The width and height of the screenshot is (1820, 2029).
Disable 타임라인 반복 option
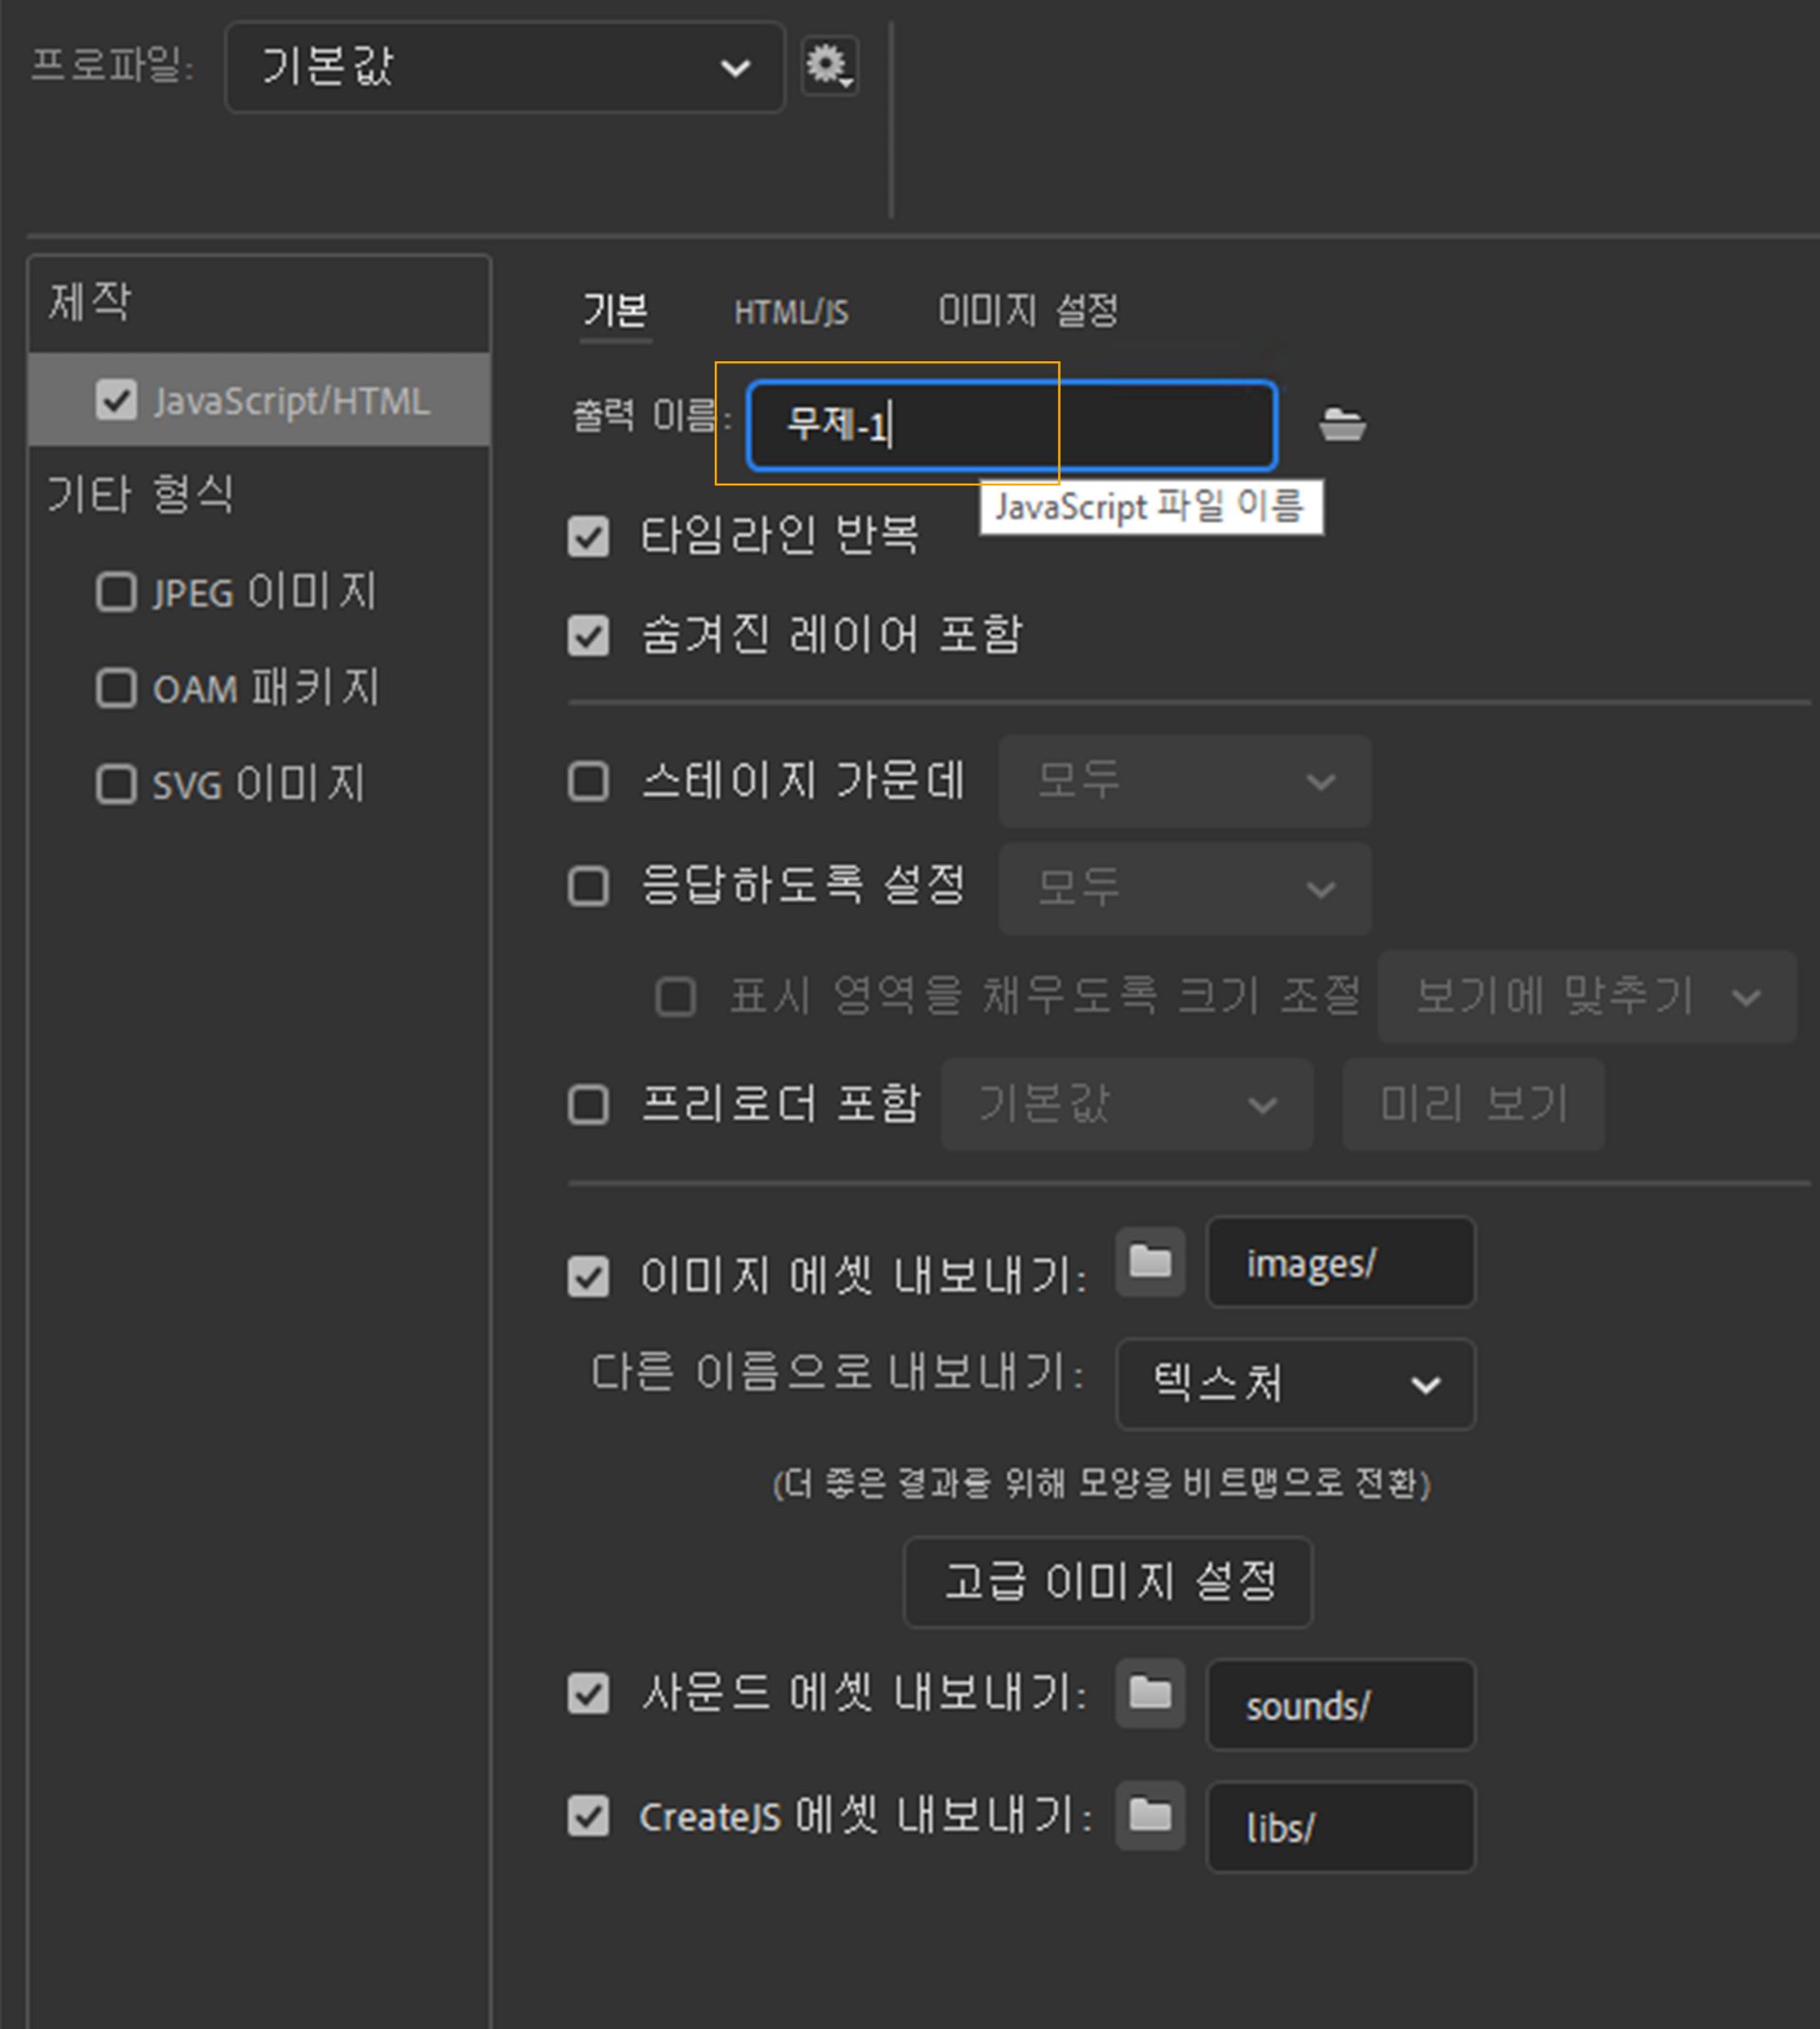click(588, 537)
